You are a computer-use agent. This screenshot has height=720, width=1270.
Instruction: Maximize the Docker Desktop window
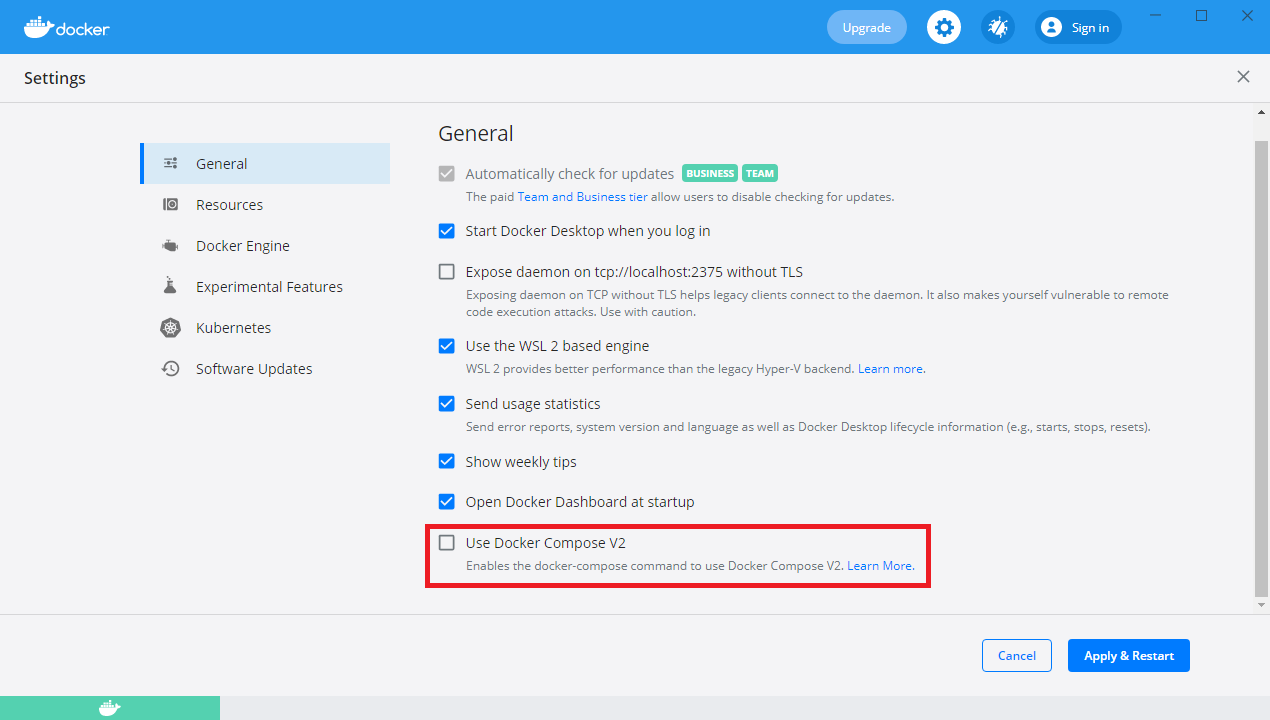click(1201, 15)
